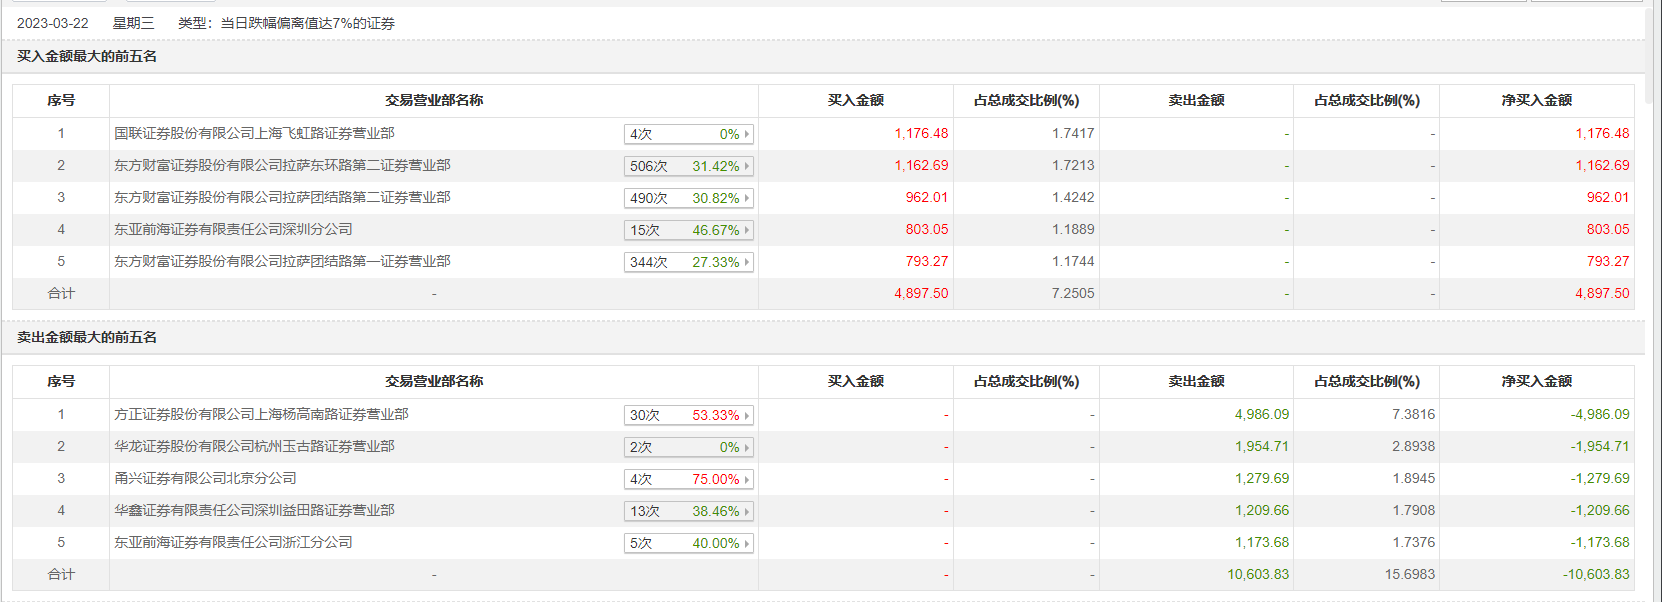The height and width of the screenshot is (602, 1662).
Task: Click the arrow next to 5次 40.00%
Action: pos(746,543)
